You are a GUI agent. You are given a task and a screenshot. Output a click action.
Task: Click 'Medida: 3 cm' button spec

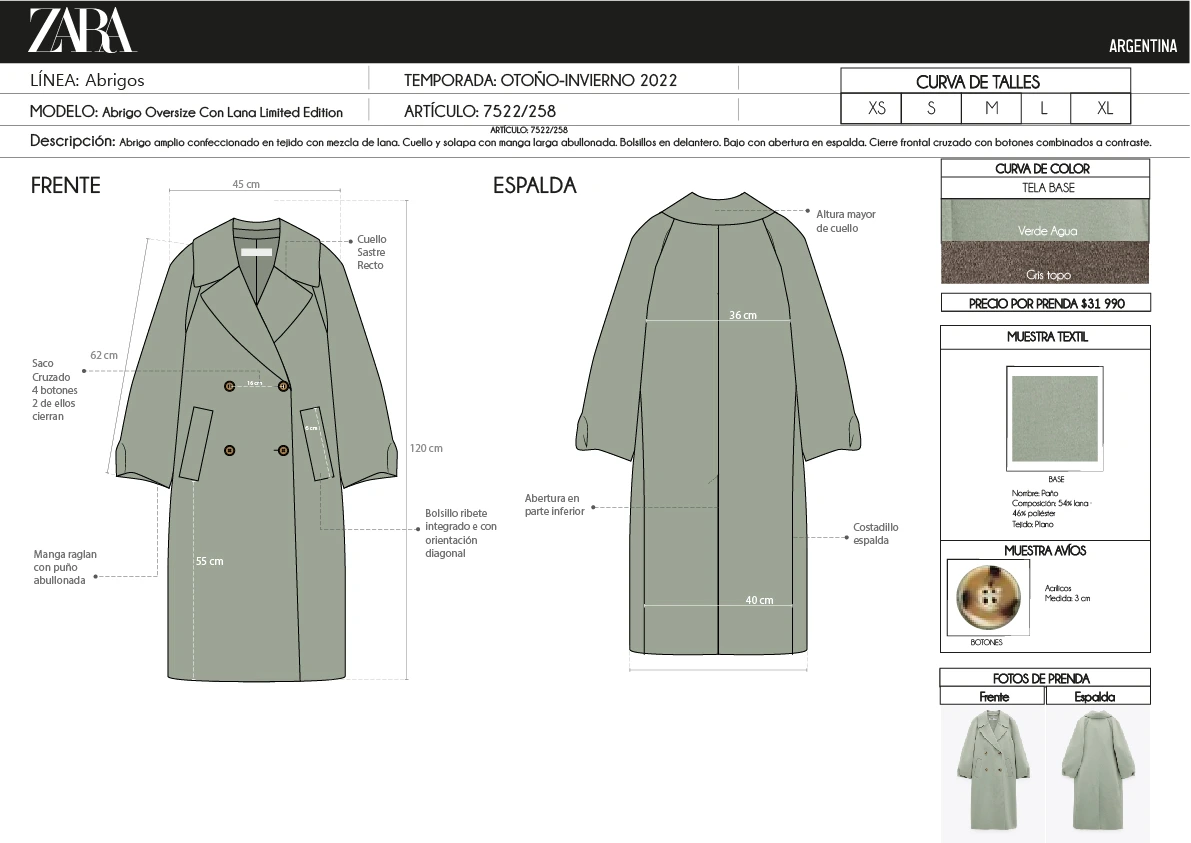(x=1067, y=598)
